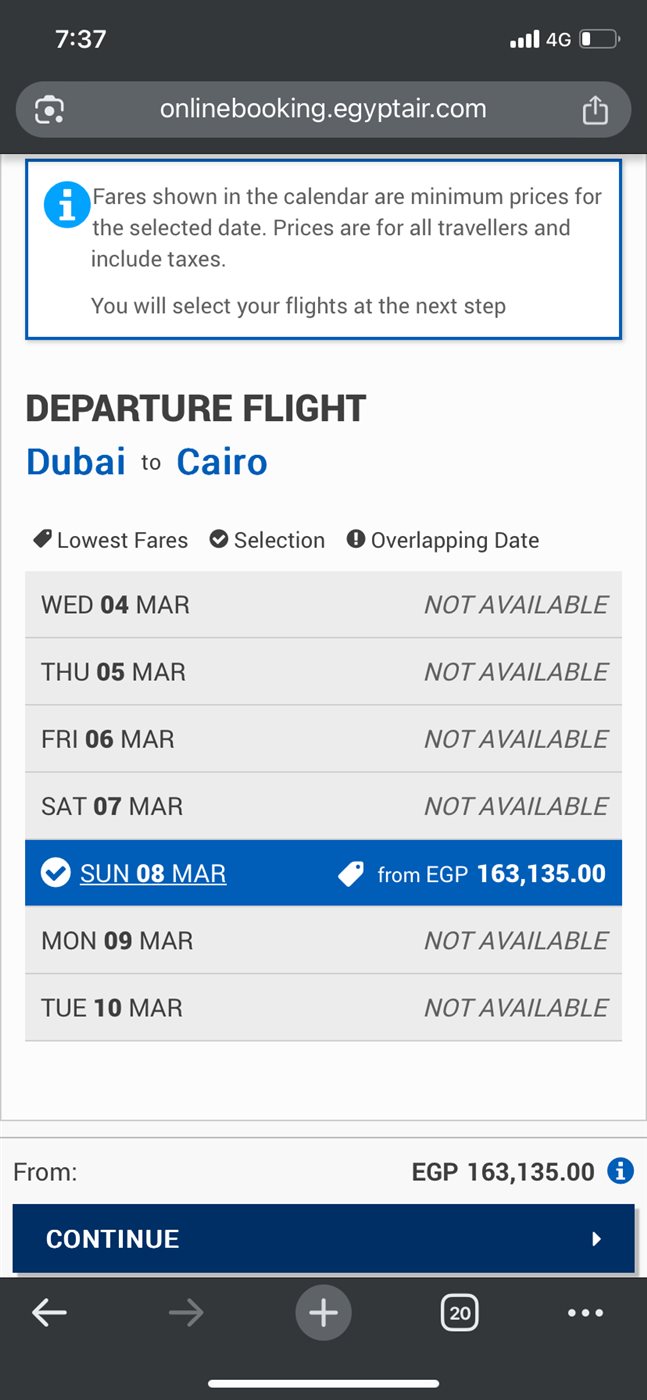Choose the THU 05 MAR row
Viewport: 647px width, 1400px height.
(x=323, y=672)
